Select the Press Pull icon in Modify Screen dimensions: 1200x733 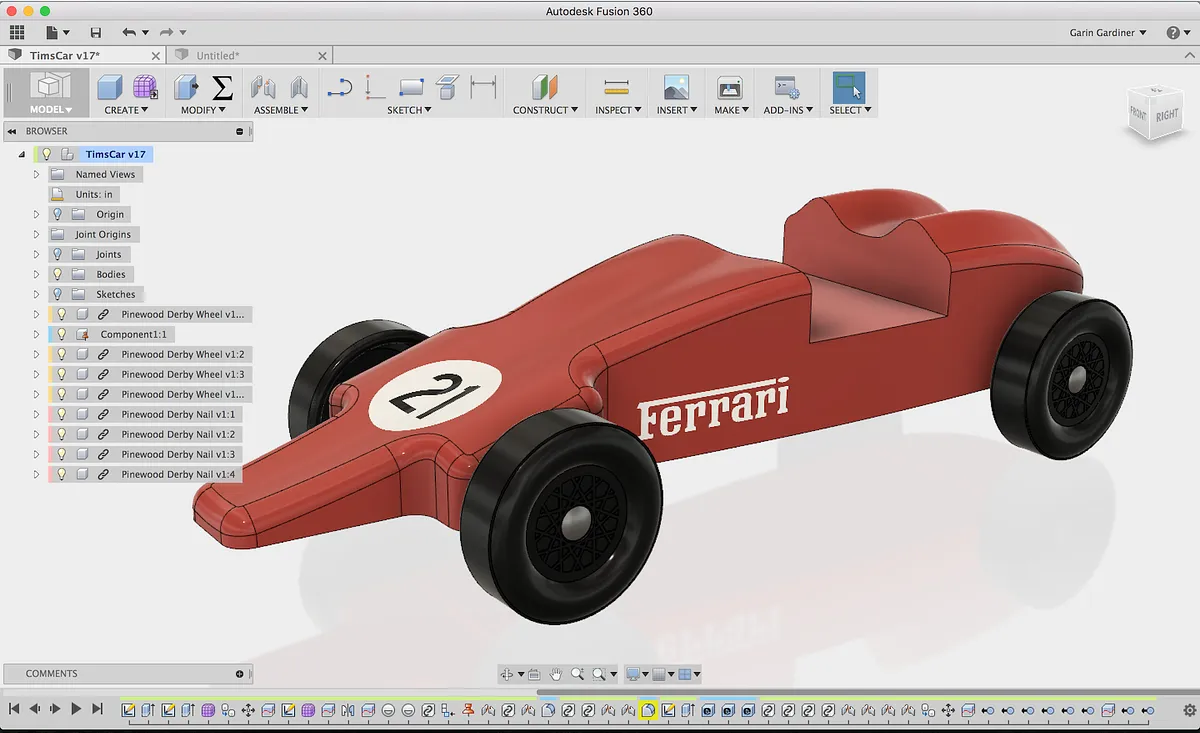[186, 87]
